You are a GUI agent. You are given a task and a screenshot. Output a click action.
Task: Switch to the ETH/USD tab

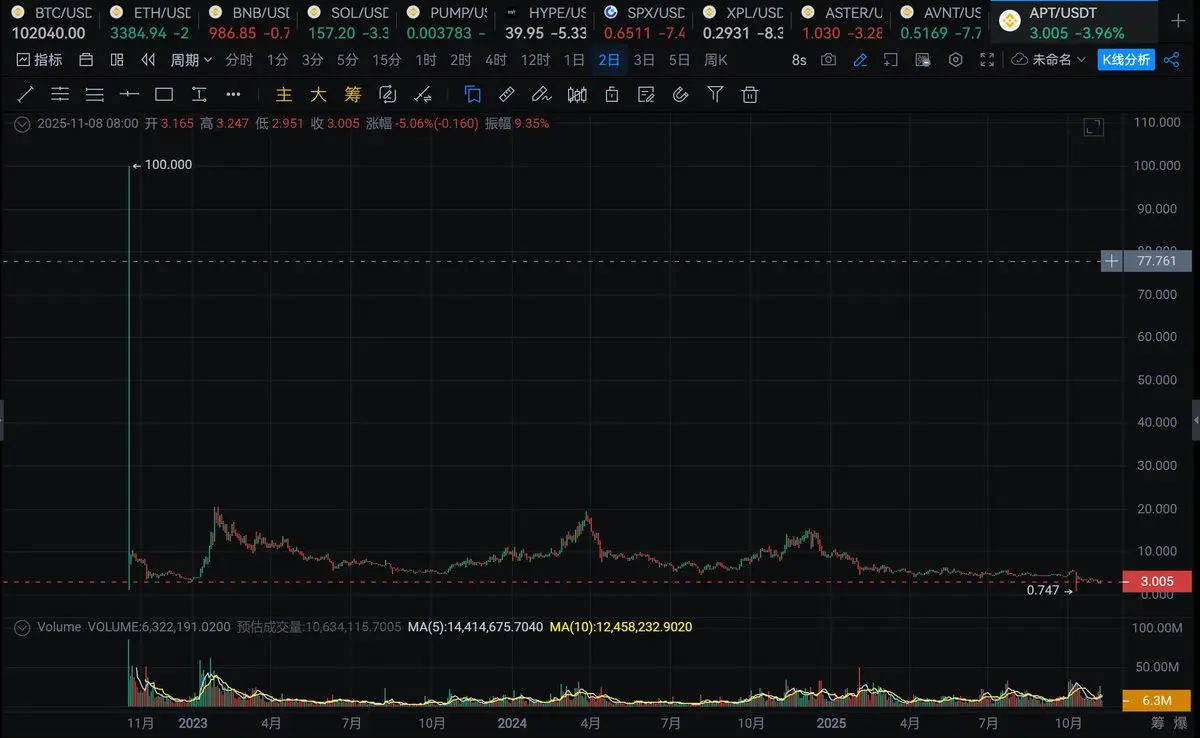coord(148,22)
